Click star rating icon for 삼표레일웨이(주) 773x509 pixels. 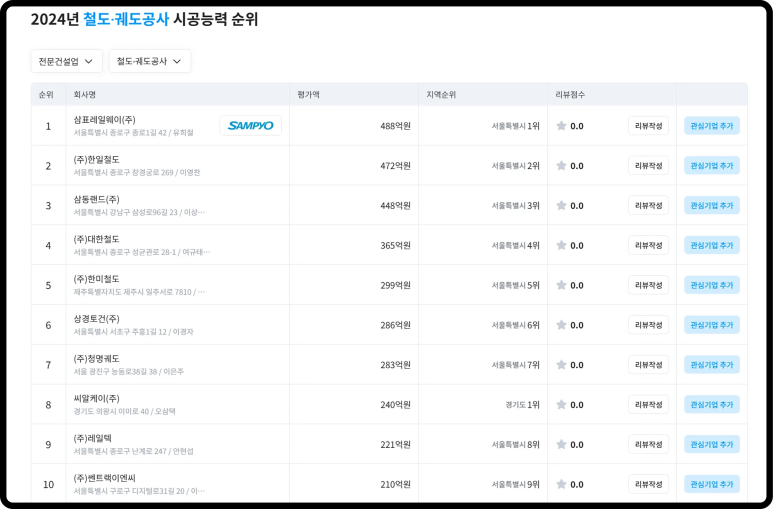coord(561,126)
